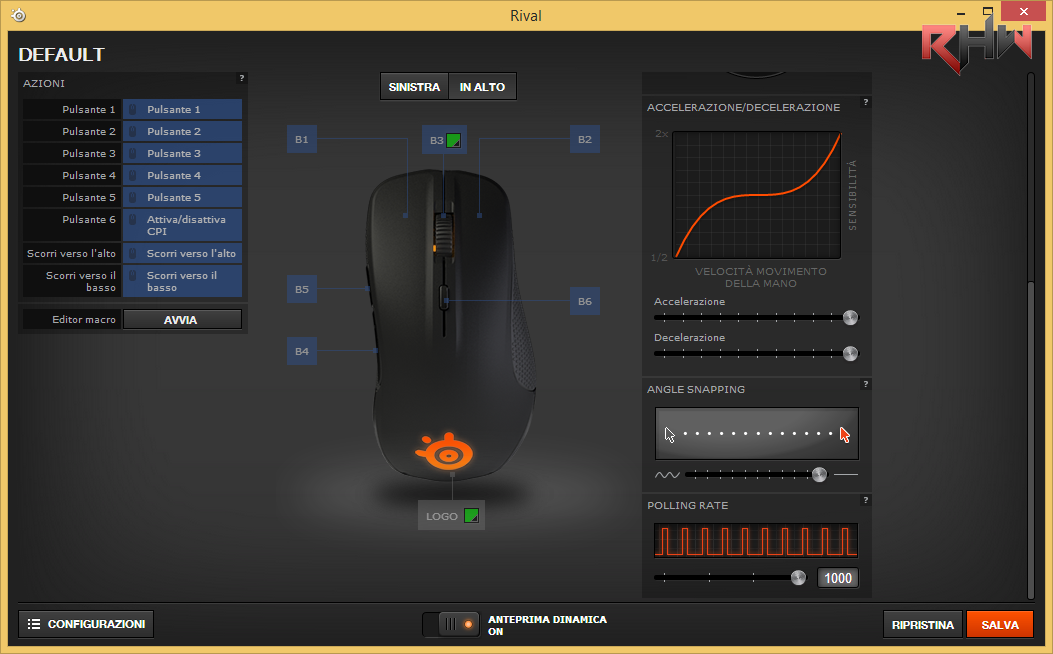Screen dimensions: 1053x654
Task: Save settings with SALVA button
Action: [1000, 624]
